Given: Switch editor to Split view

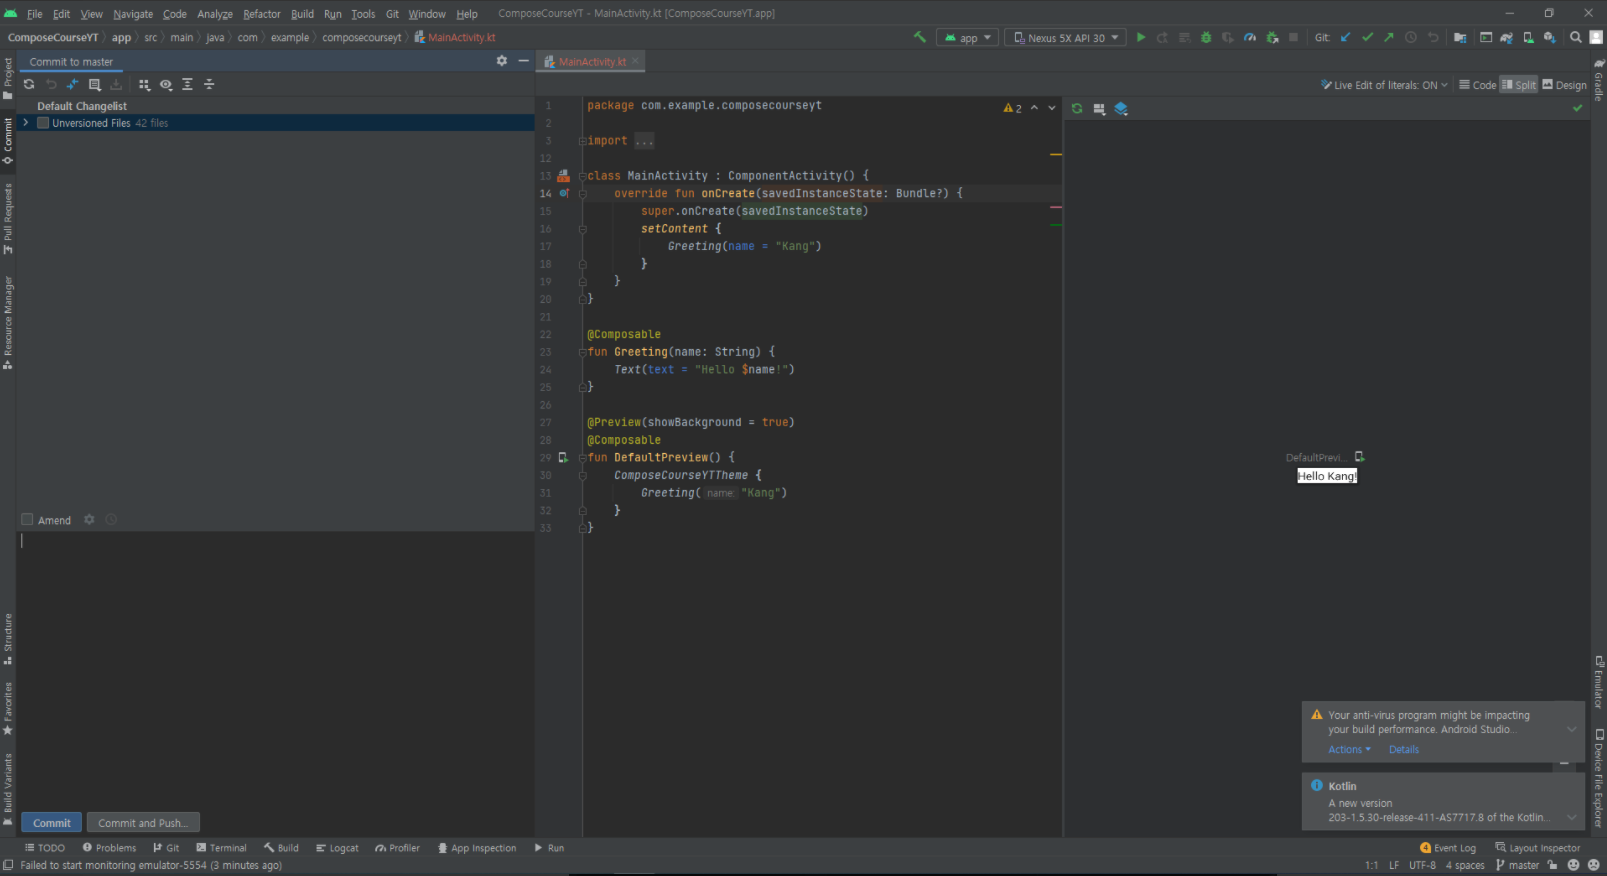Looking at the screenshot, I should tap(1518, 85).
